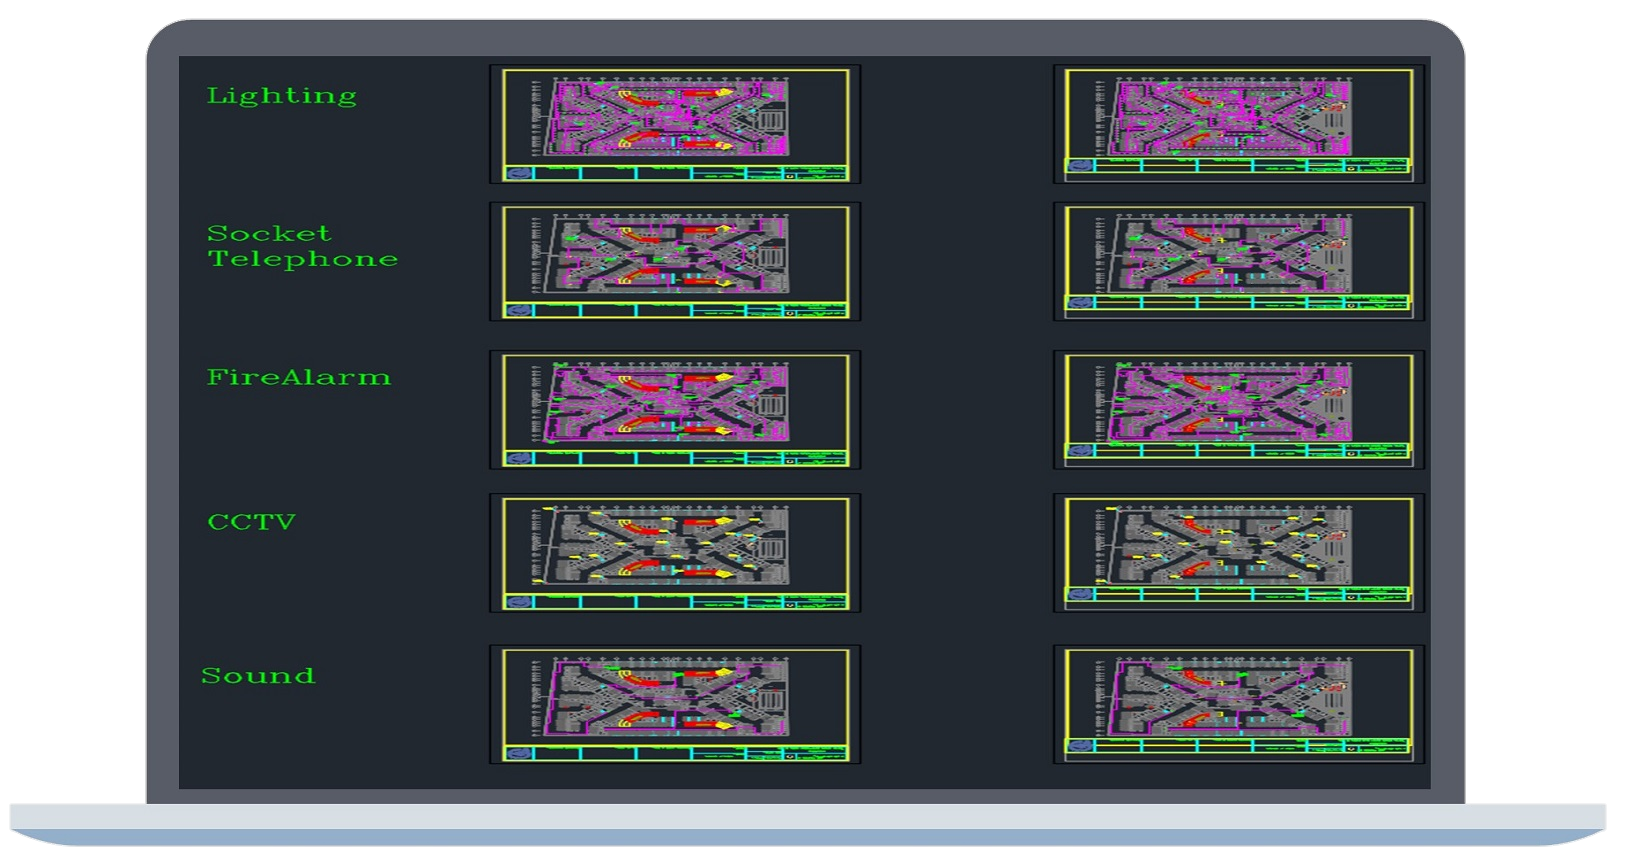Click the green Lighting text label
Screen dimensions: 1630x860
(x=281, y=96)
